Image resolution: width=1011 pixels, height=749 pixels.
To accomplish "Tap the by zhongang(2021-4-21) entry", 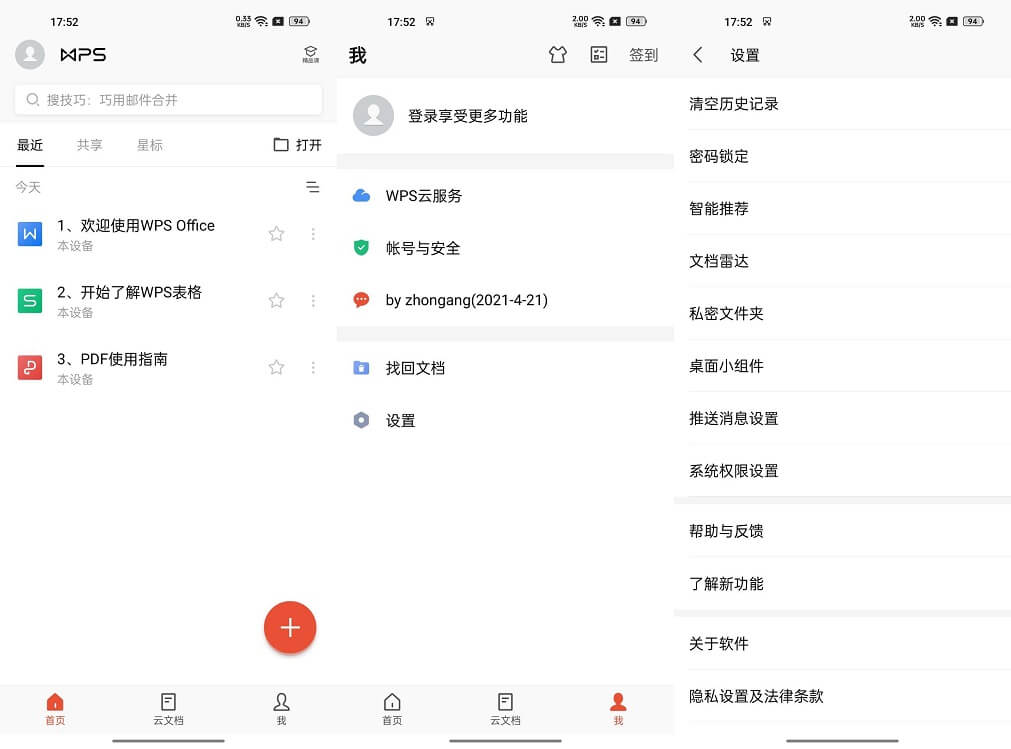I will click(x=506, y=300).
